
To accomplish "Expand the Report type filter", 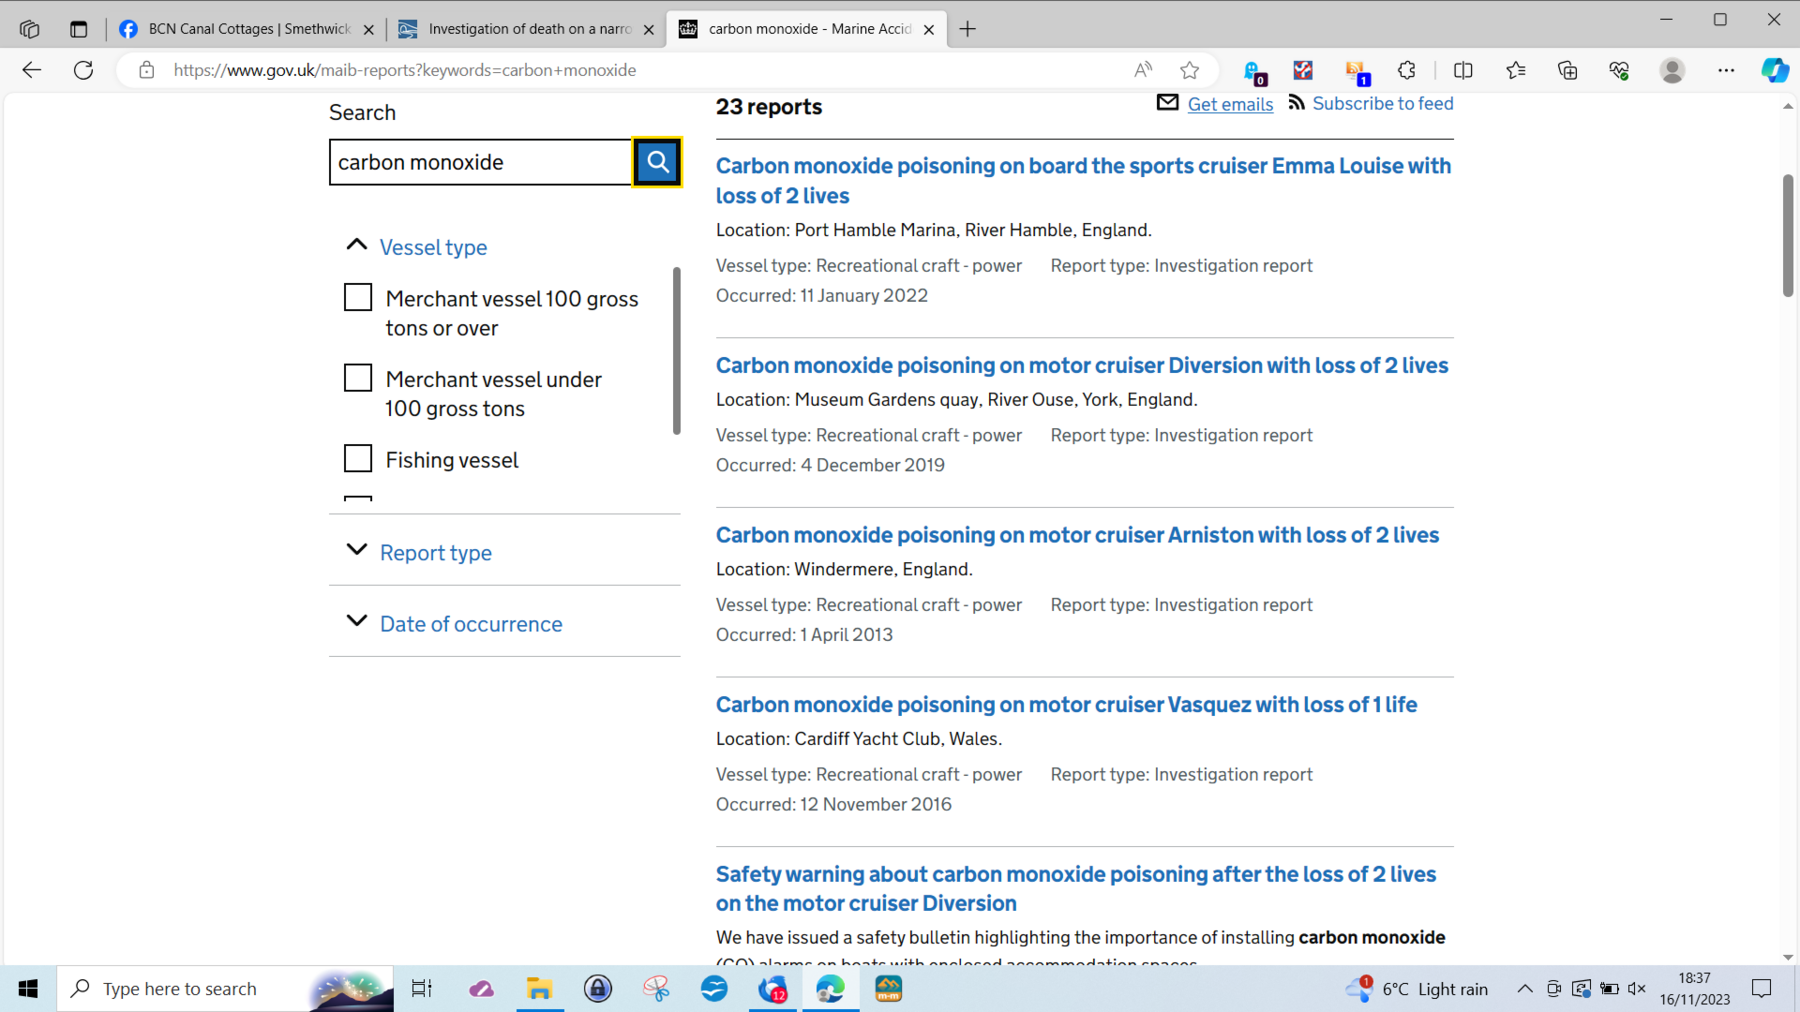I will tap(435, 553).
